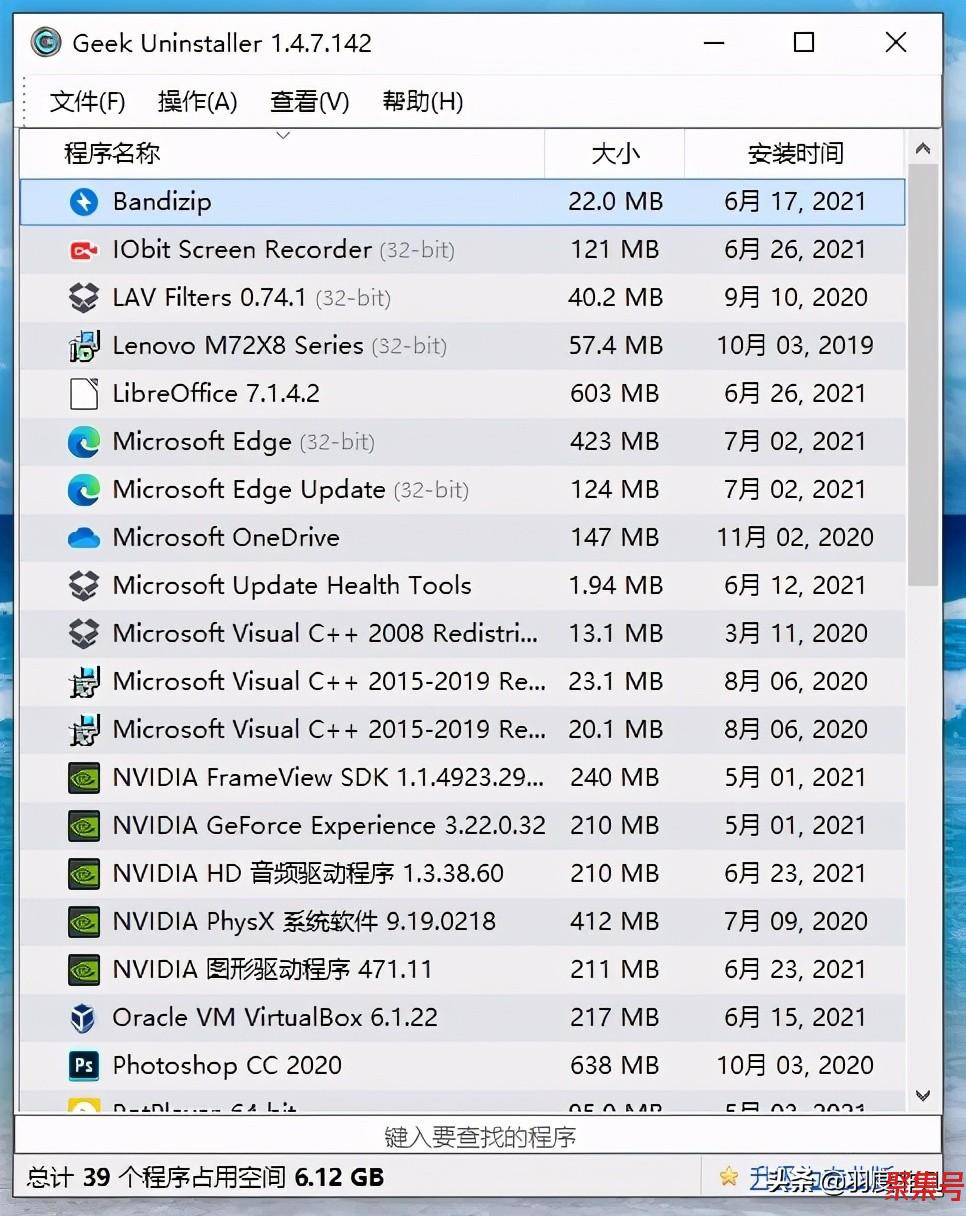This screenshot has width=966, height=1216.
Task: Open the 操作(A) menu
Action: pos(197,101)
